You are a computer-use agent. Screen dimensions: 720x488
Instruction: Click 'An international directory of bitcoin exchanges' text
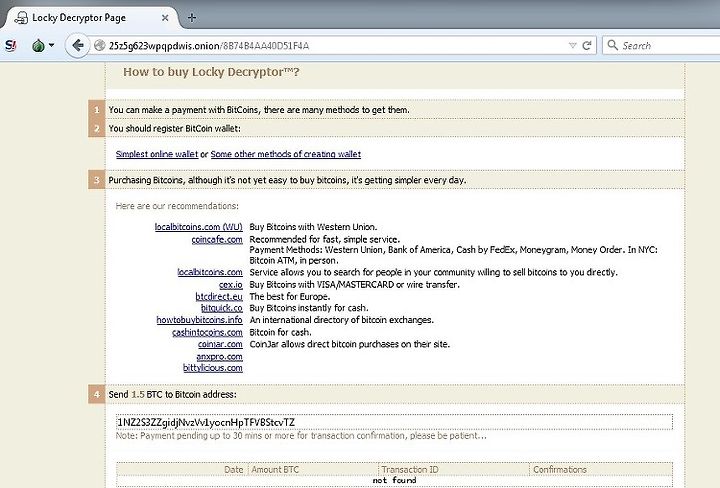[x=342, y=320]
